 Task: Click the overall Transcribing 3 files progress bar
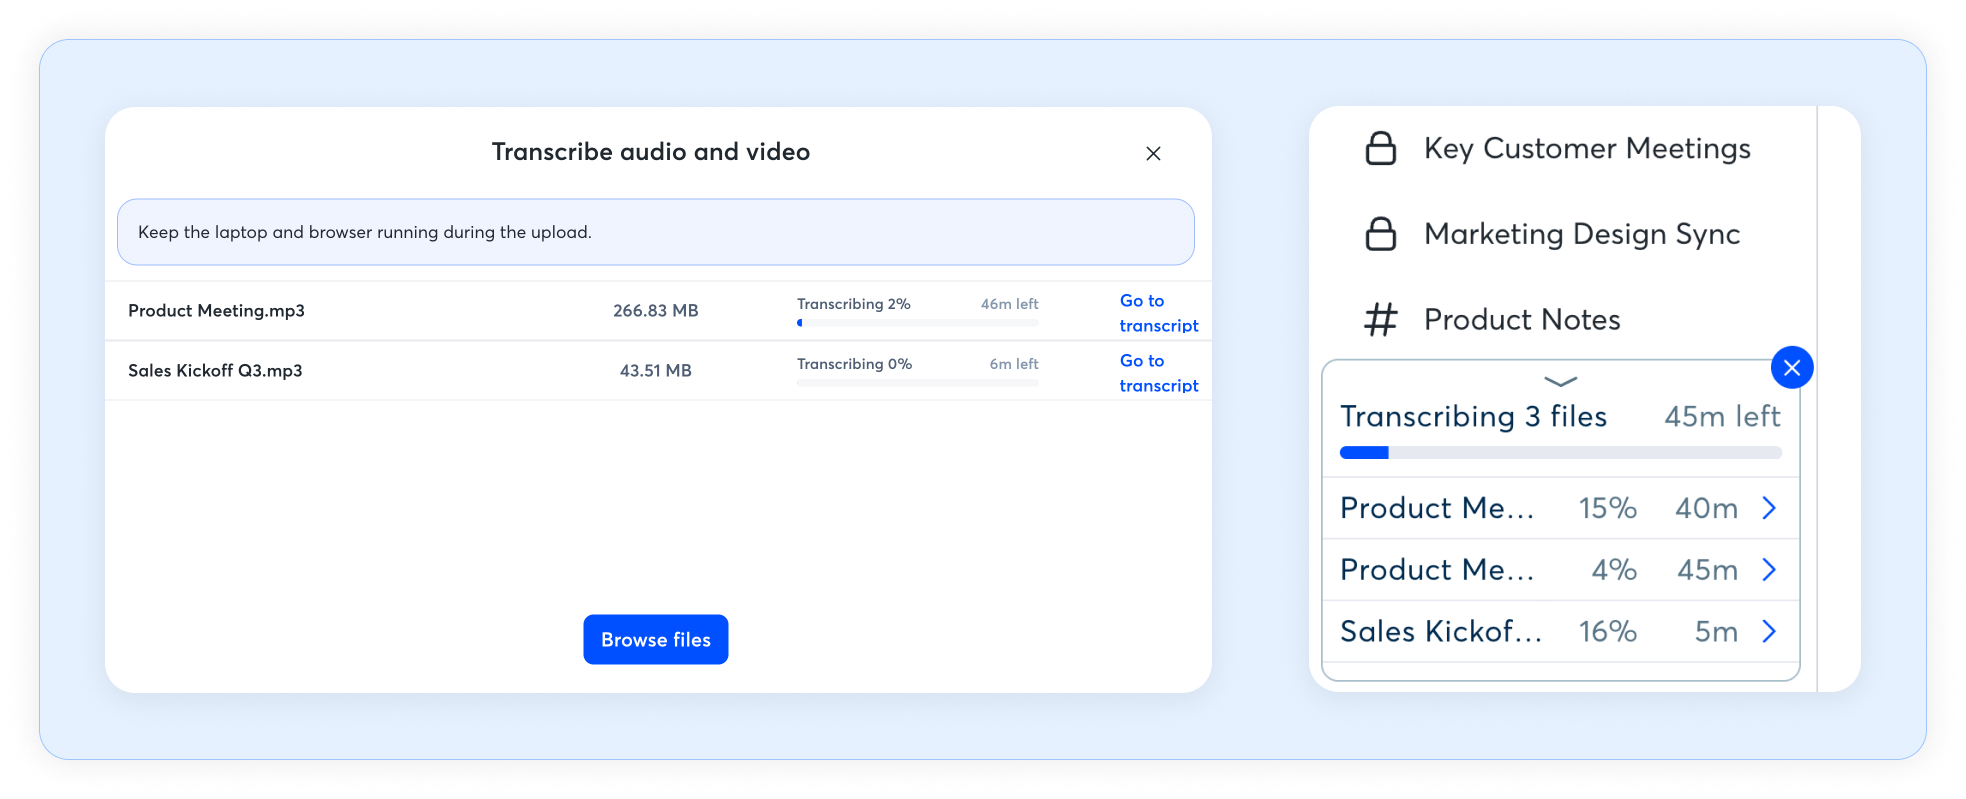pyautogui.click(x=1561, y=453)
